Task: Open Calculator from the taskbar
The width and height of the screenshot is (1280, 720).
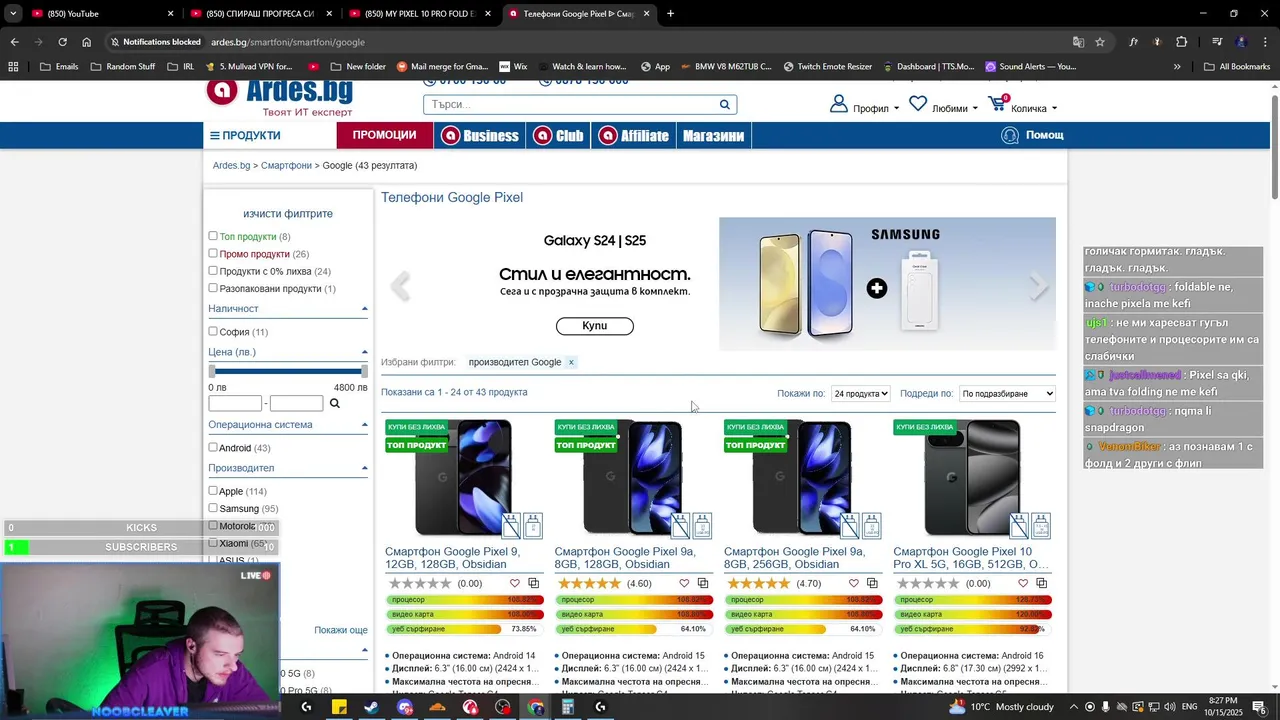Action: (x=567, y=707)
